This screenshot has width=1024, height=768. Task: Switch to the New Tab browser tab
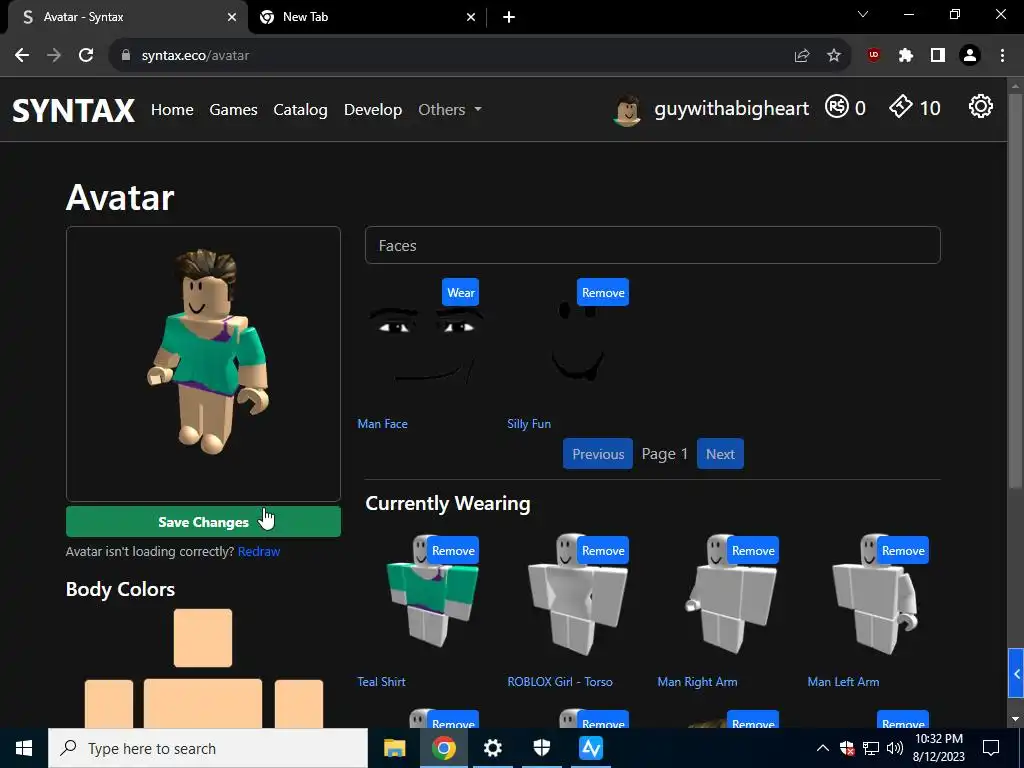[x=367, y=17]
